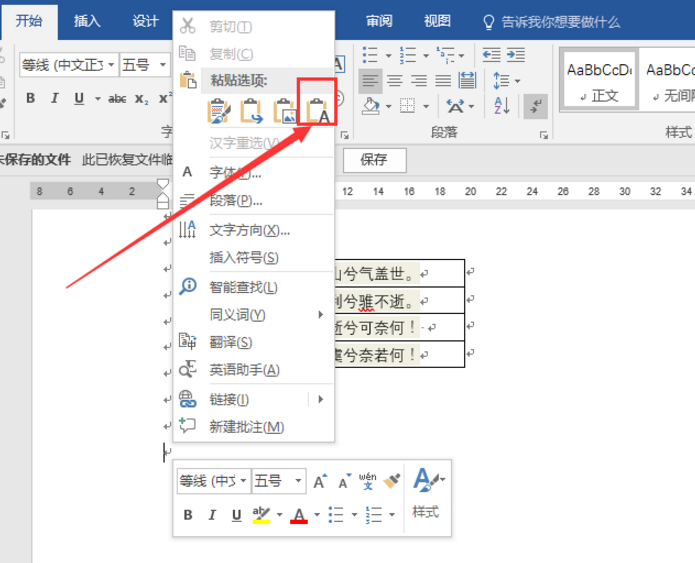Click the 告诉我你想要做什么 search box
The height and width of the screenshot is (563, 695).
(x=551, y=22)
